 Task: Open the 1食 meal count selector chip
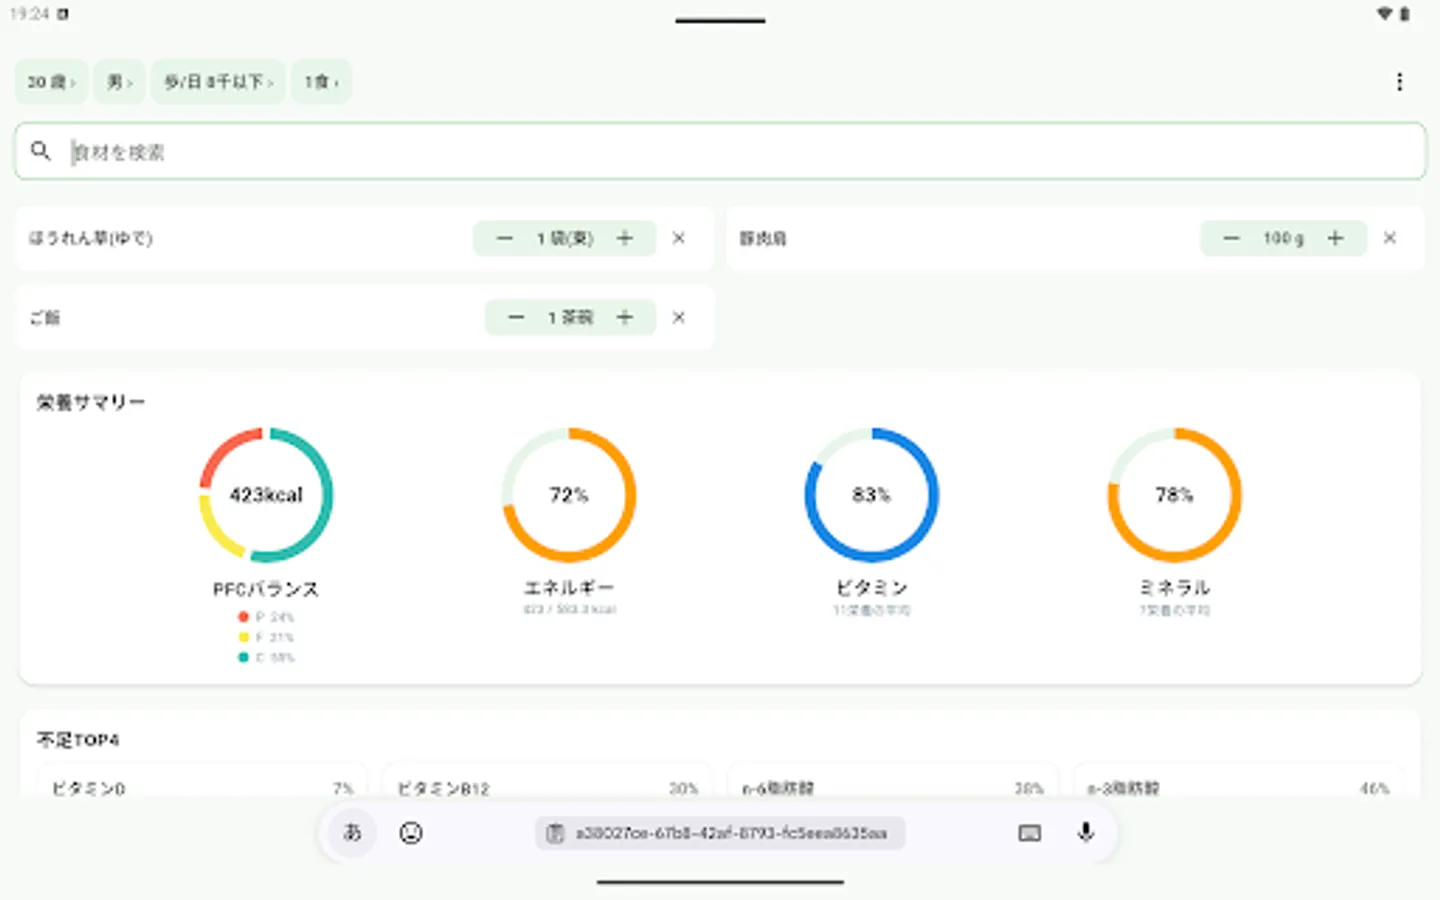321,82
